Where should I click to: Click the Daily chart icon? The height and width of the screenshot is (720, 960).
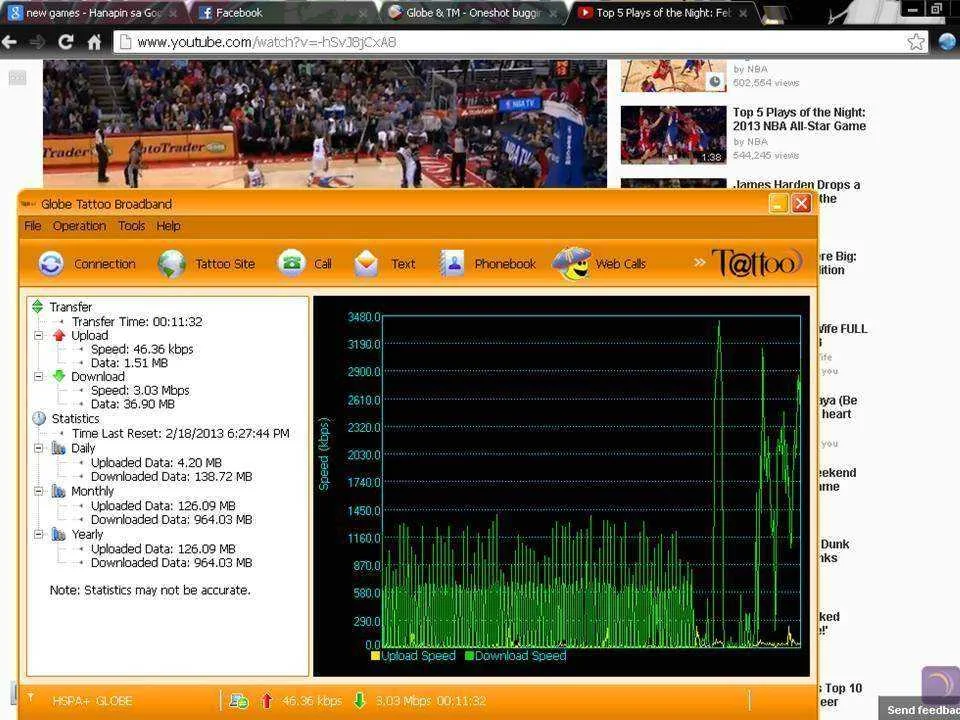coord(59,448)
